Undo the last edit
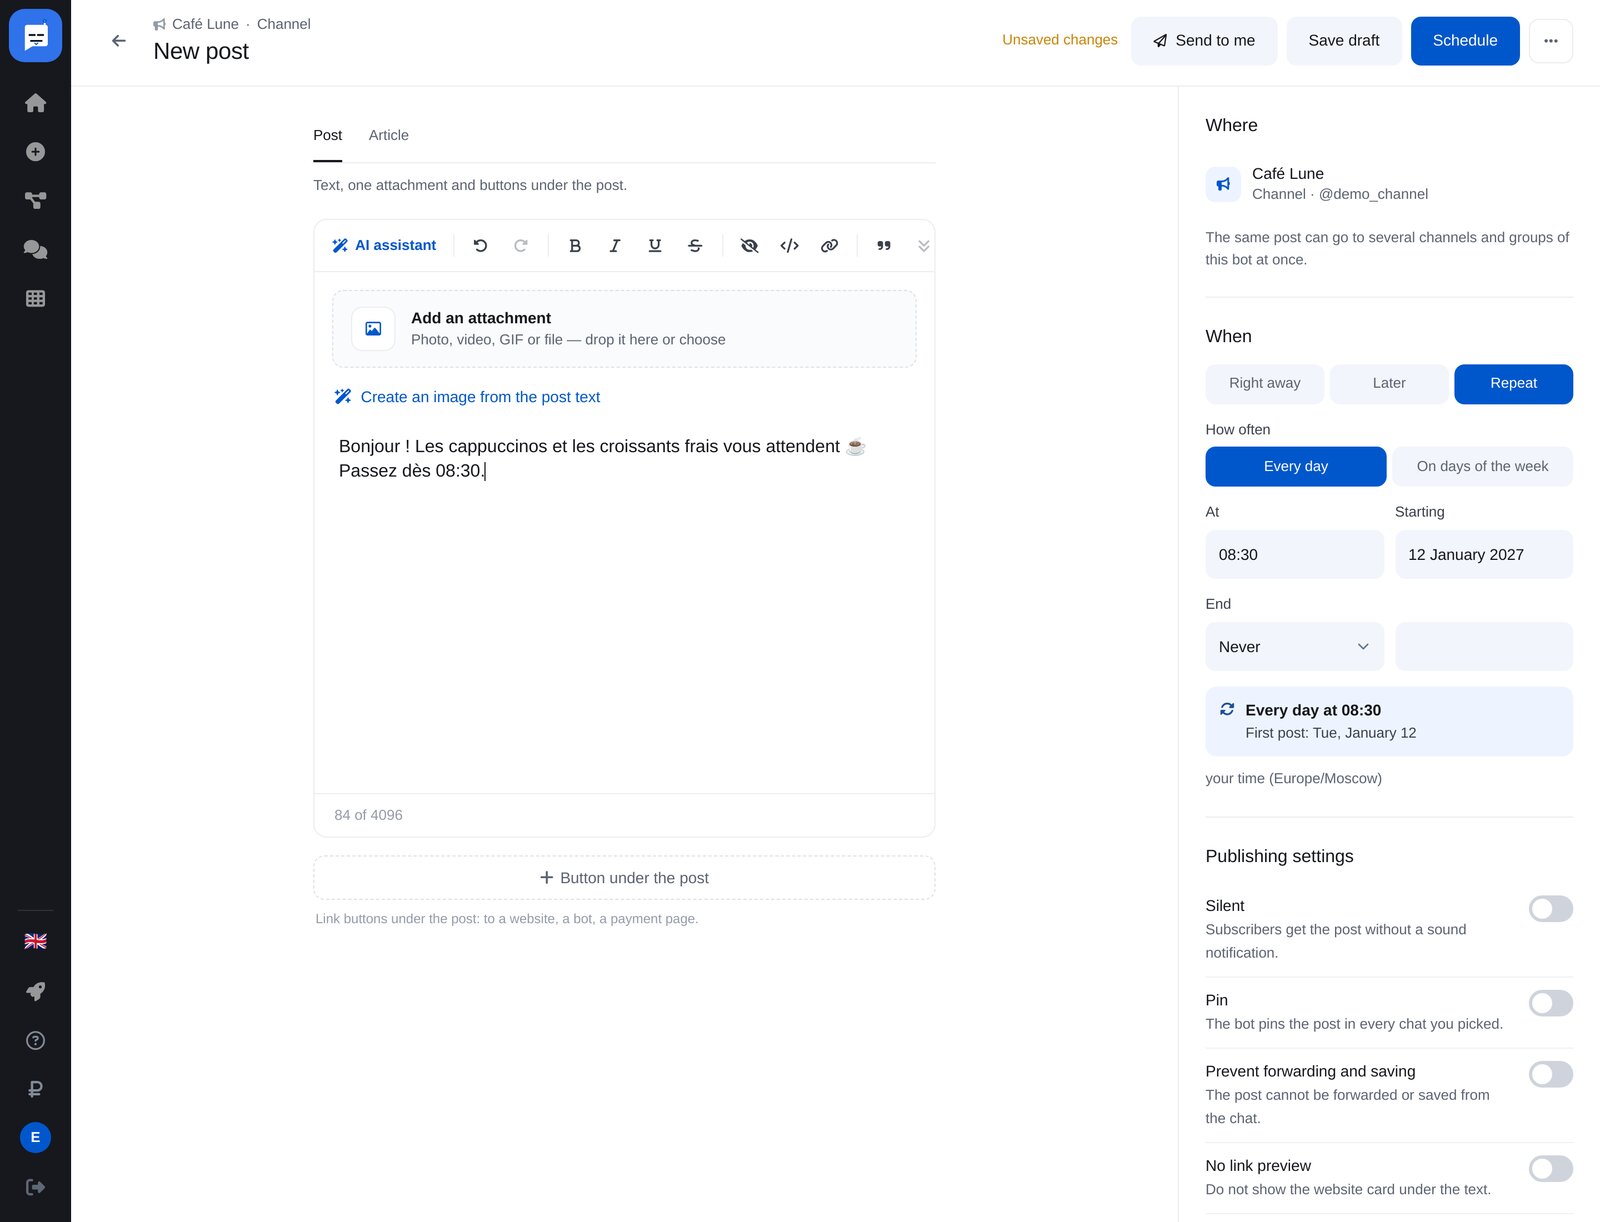This screenshot has height=1222, width=1600. tap(480, 245)
